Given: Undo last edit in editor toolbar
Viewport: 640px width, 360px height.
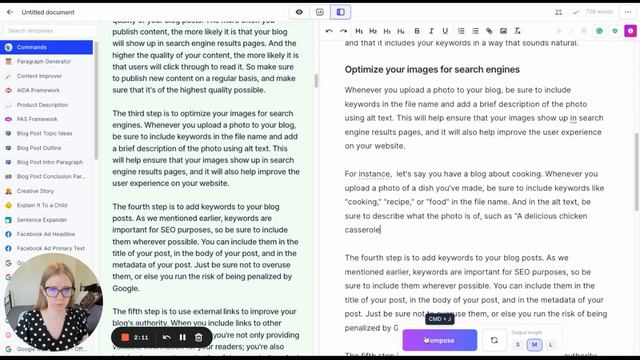Looking at the screenshot, I should tap(329, 31).
